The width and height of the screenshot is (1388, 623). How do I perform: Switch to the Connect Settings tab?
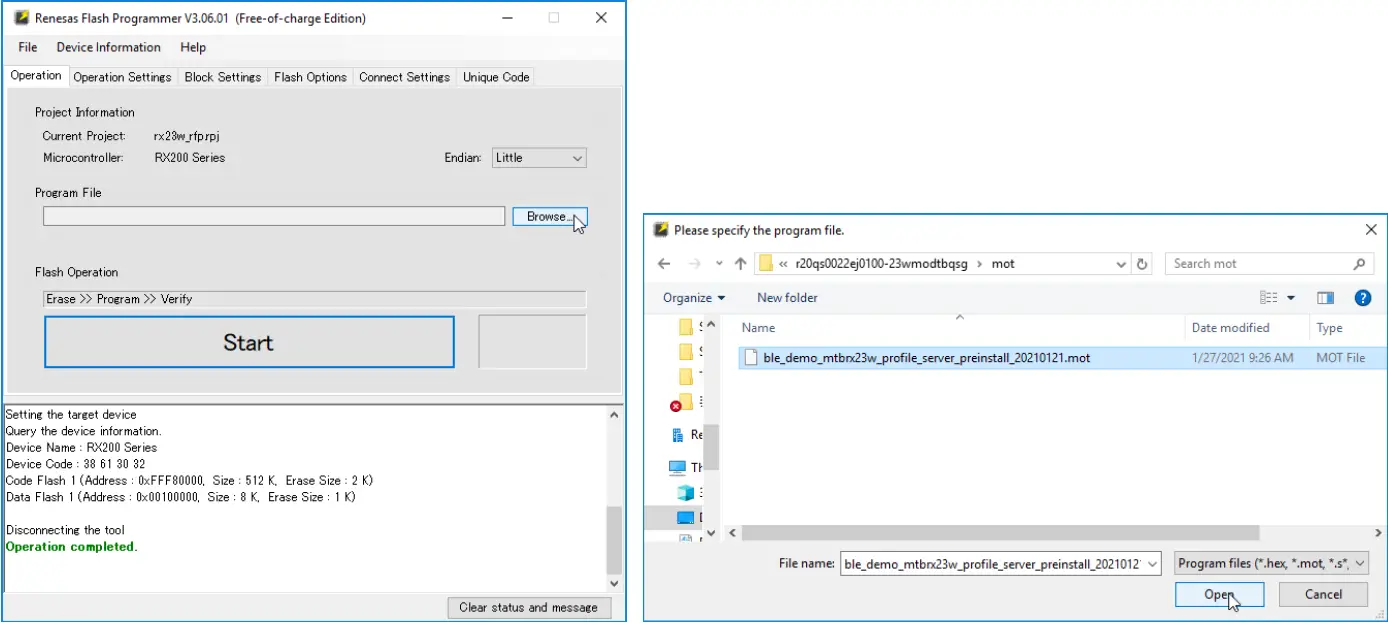click(404, 76)
